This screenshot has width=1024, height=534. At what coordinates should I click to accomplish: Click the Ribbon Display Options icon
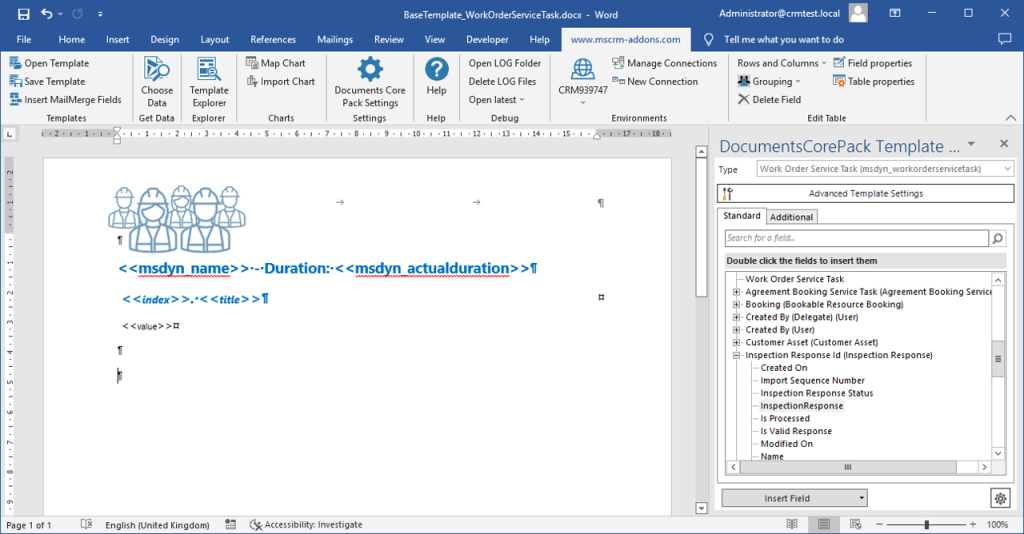pos(895,13)
